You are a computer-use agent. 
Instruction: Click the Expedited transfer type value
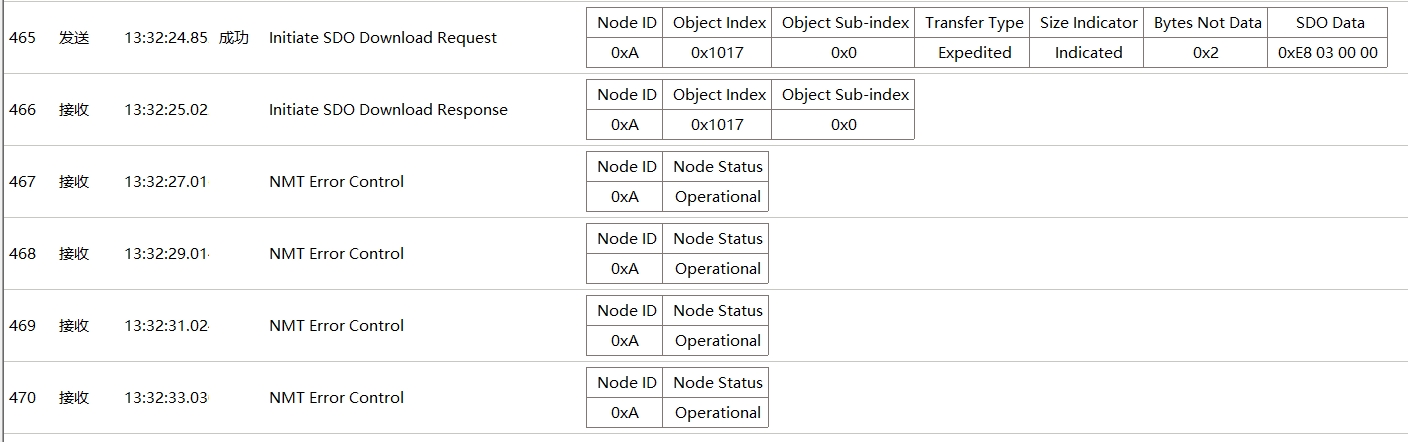coord(974,53)
